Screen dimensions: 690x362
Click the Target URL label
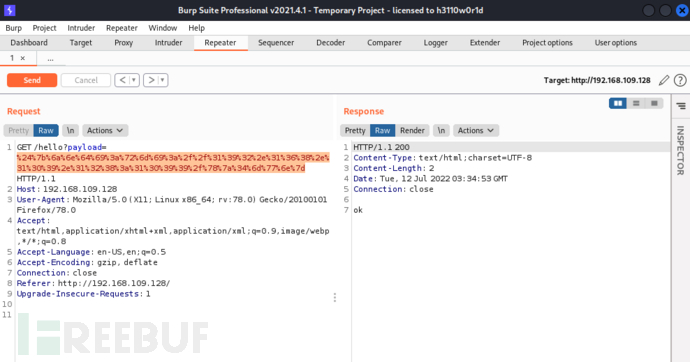(597, 80)
